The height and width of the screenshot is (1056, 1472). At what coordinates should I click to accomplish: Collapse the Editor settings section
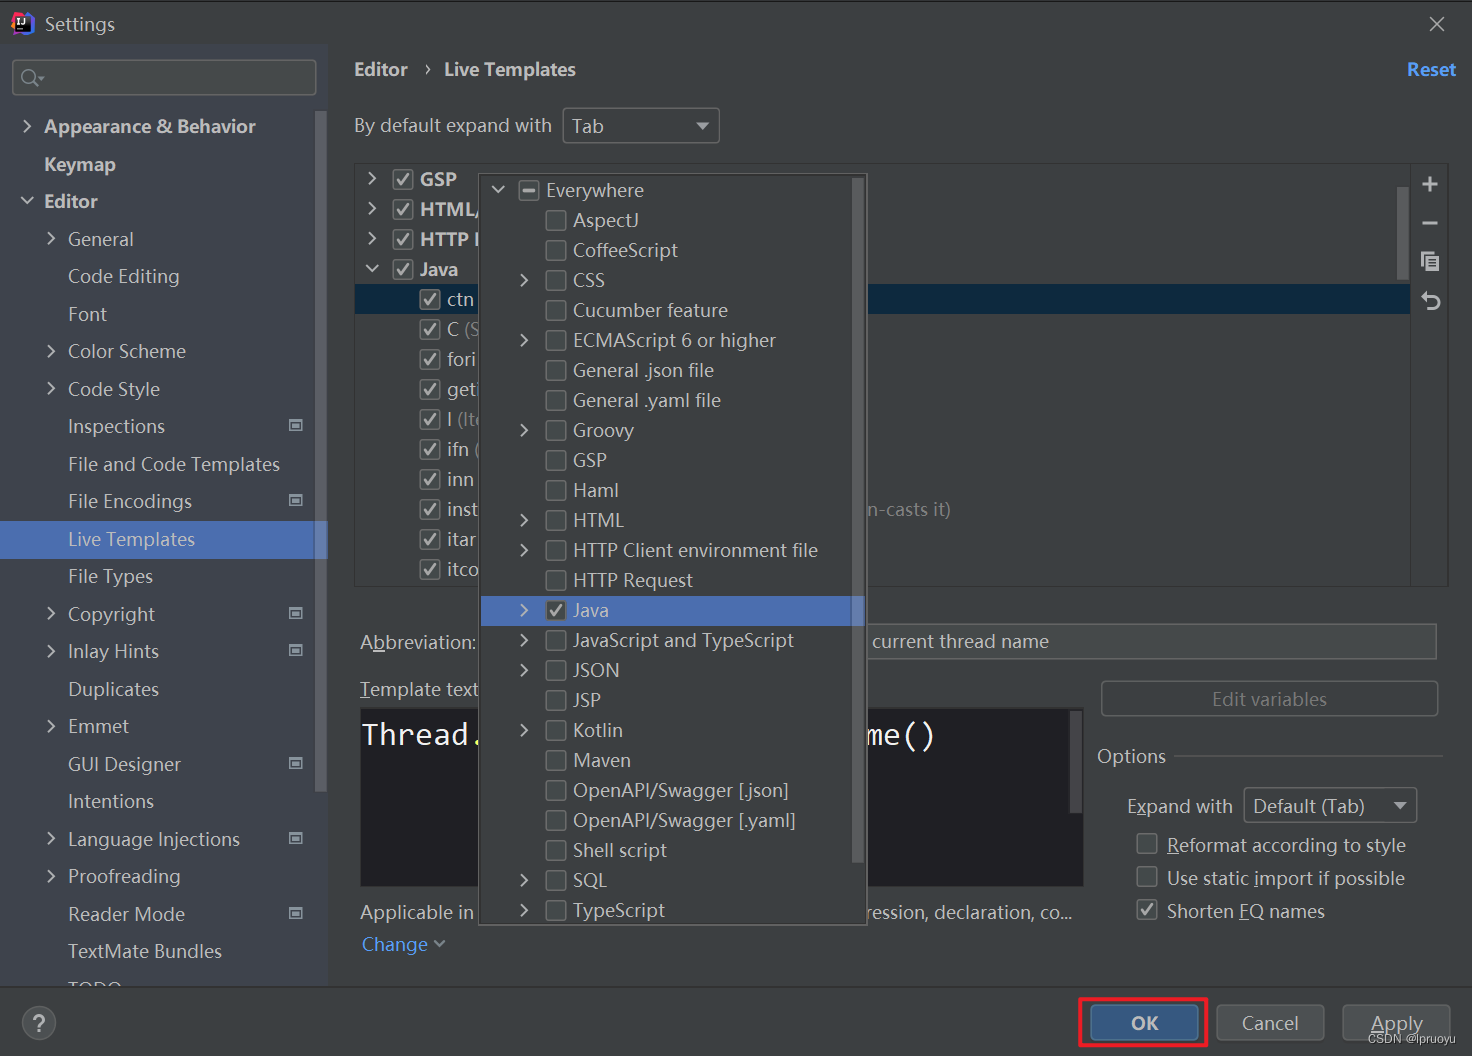click(27, 201)
